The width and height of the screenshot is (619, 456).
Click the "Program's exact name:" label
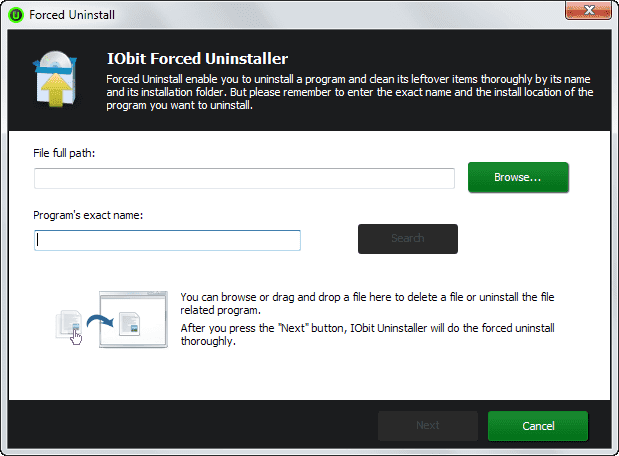88,215
